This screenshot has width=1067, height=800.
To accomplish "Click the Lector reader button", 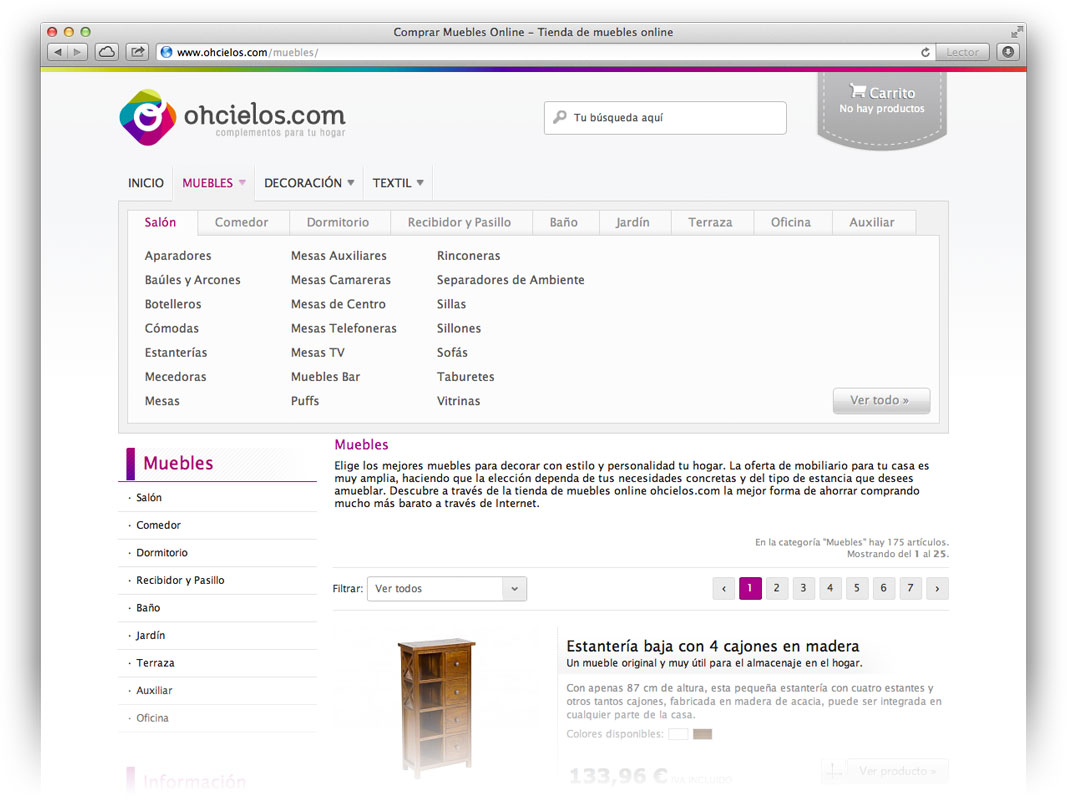I will (x=962, y=52).
